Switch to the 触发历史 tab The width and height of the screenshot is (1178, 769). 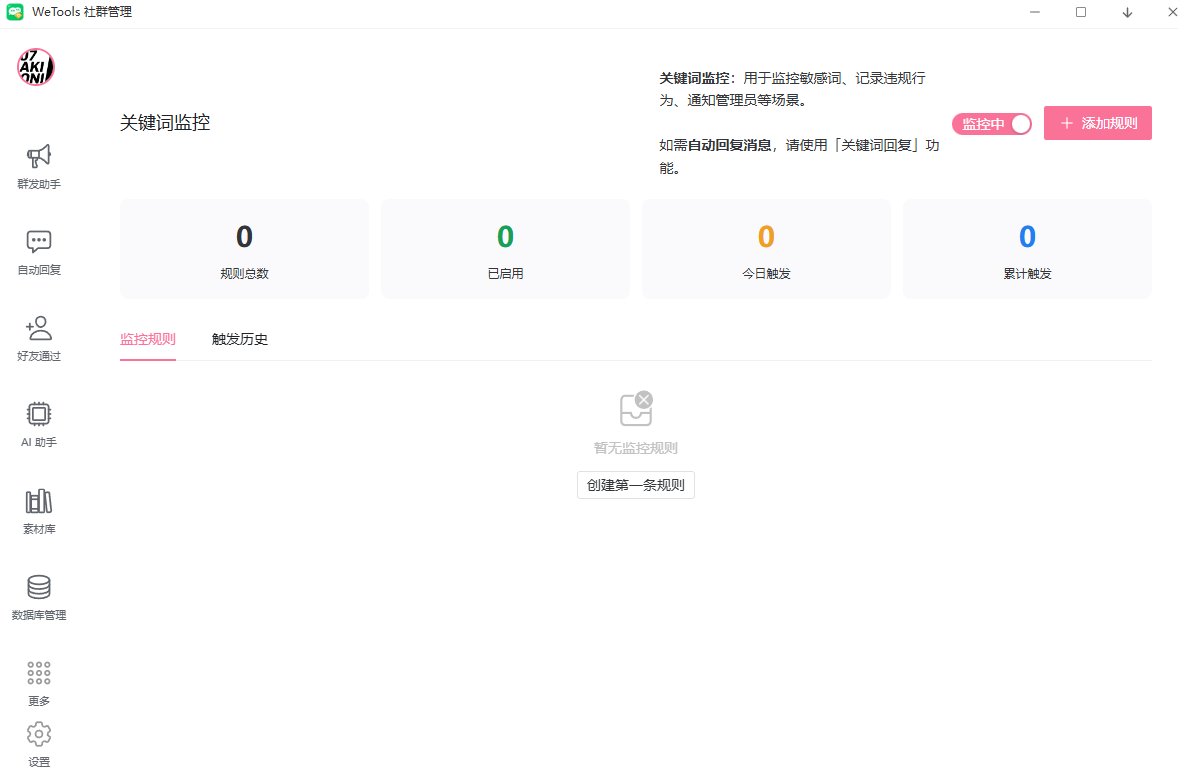[240, 339]
